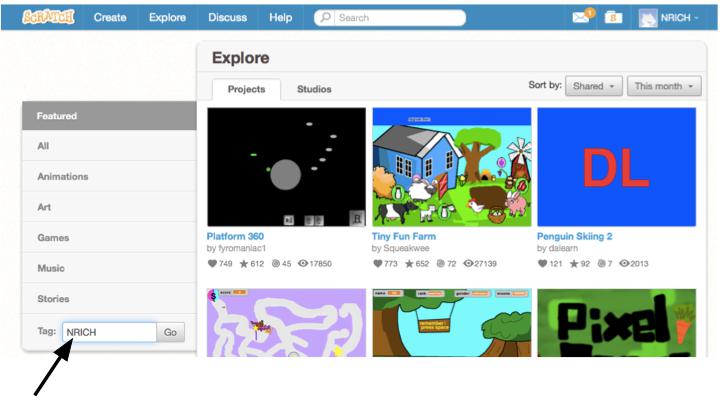The height and width of the screenshot is (401, 725).
Task: Switch to the Studios tab
Action: coord(314,89)
